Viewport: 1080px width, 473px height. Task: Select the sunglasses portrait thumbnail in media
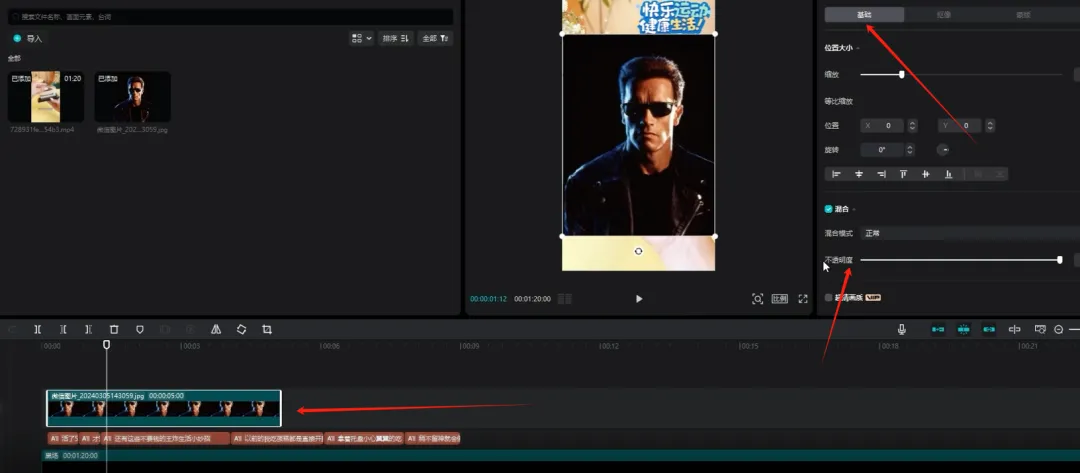click(132, 96)
